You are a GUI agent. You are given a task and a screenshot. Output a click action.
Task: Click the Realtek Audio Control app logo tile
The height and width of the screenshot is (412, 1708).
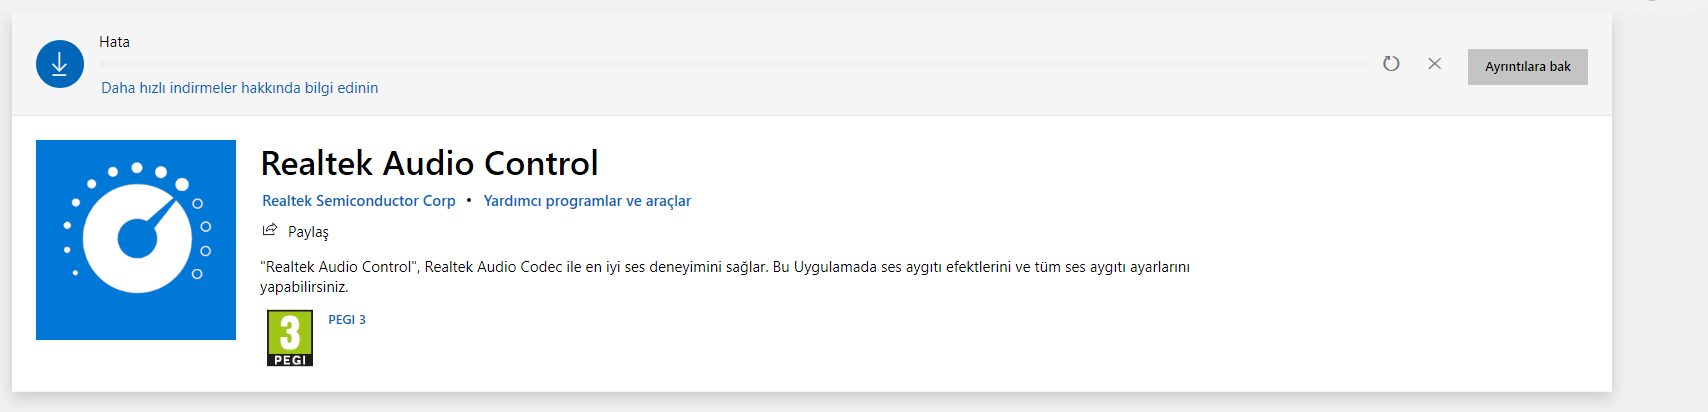coord(136,240)
